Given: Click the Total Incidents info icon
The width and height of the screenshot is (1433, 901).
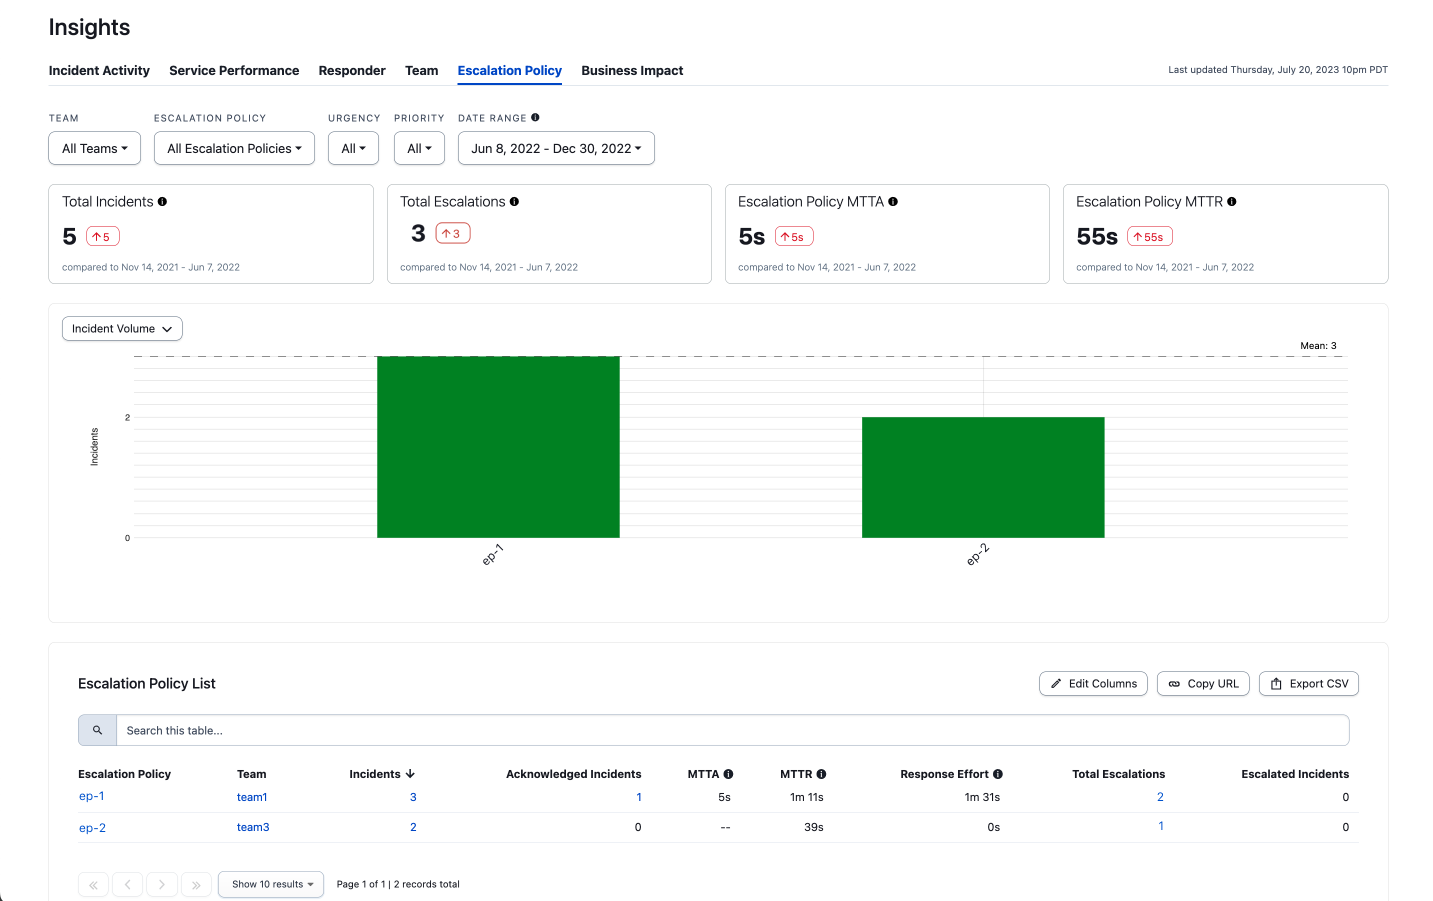Looking at the screenshot, I should pyautogui.click(x=162, y=202).
